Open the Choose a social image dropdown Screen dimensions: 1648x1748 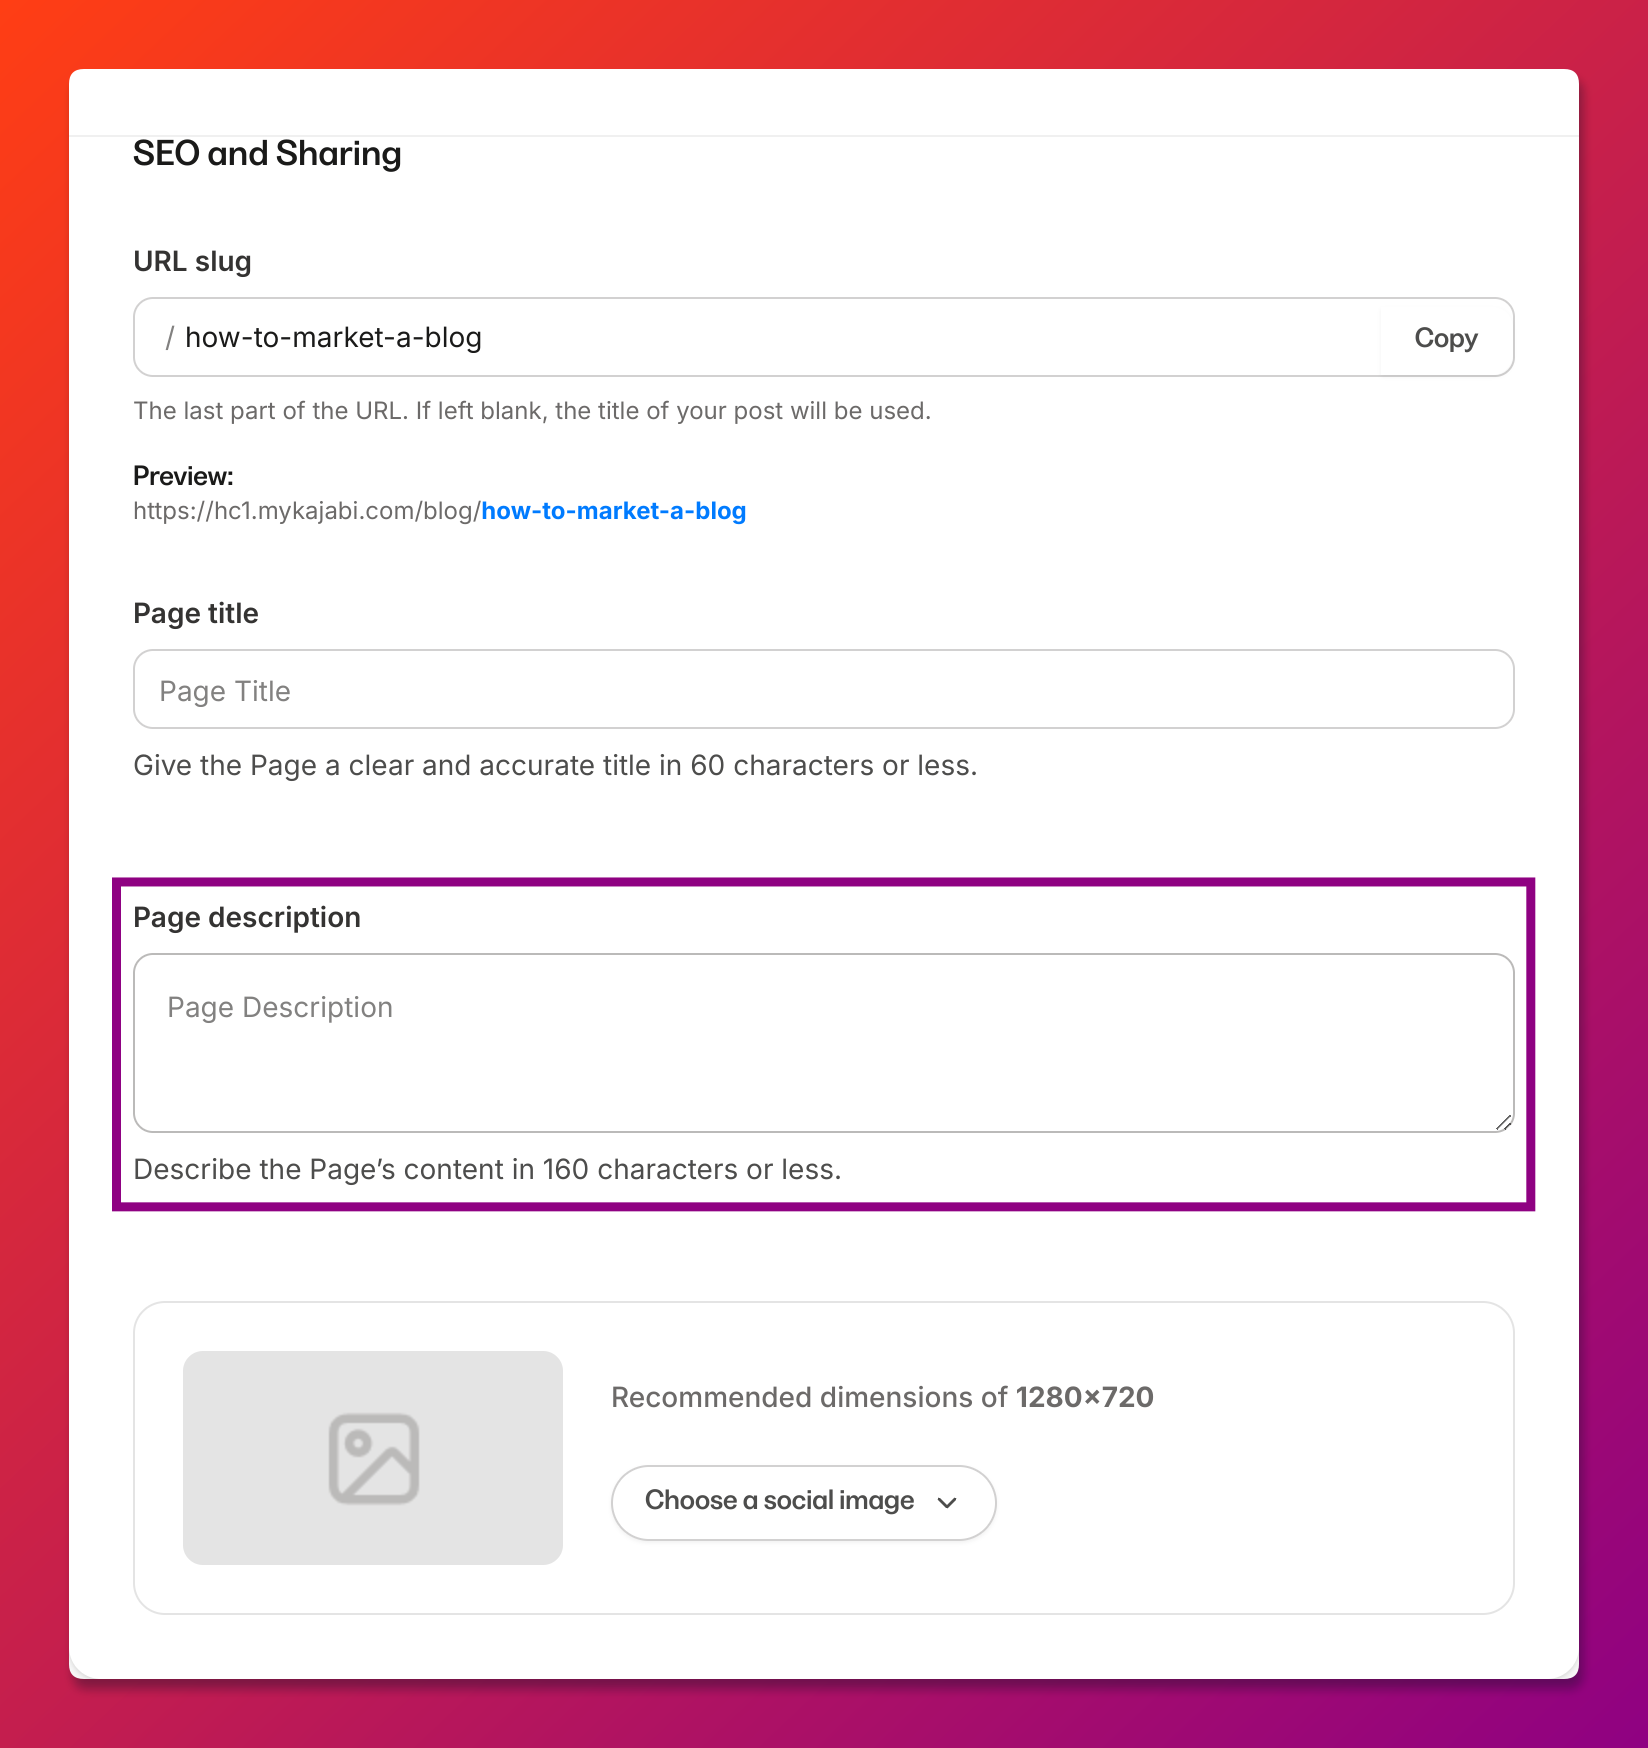pyautogui.click(x=804, y=1502)
